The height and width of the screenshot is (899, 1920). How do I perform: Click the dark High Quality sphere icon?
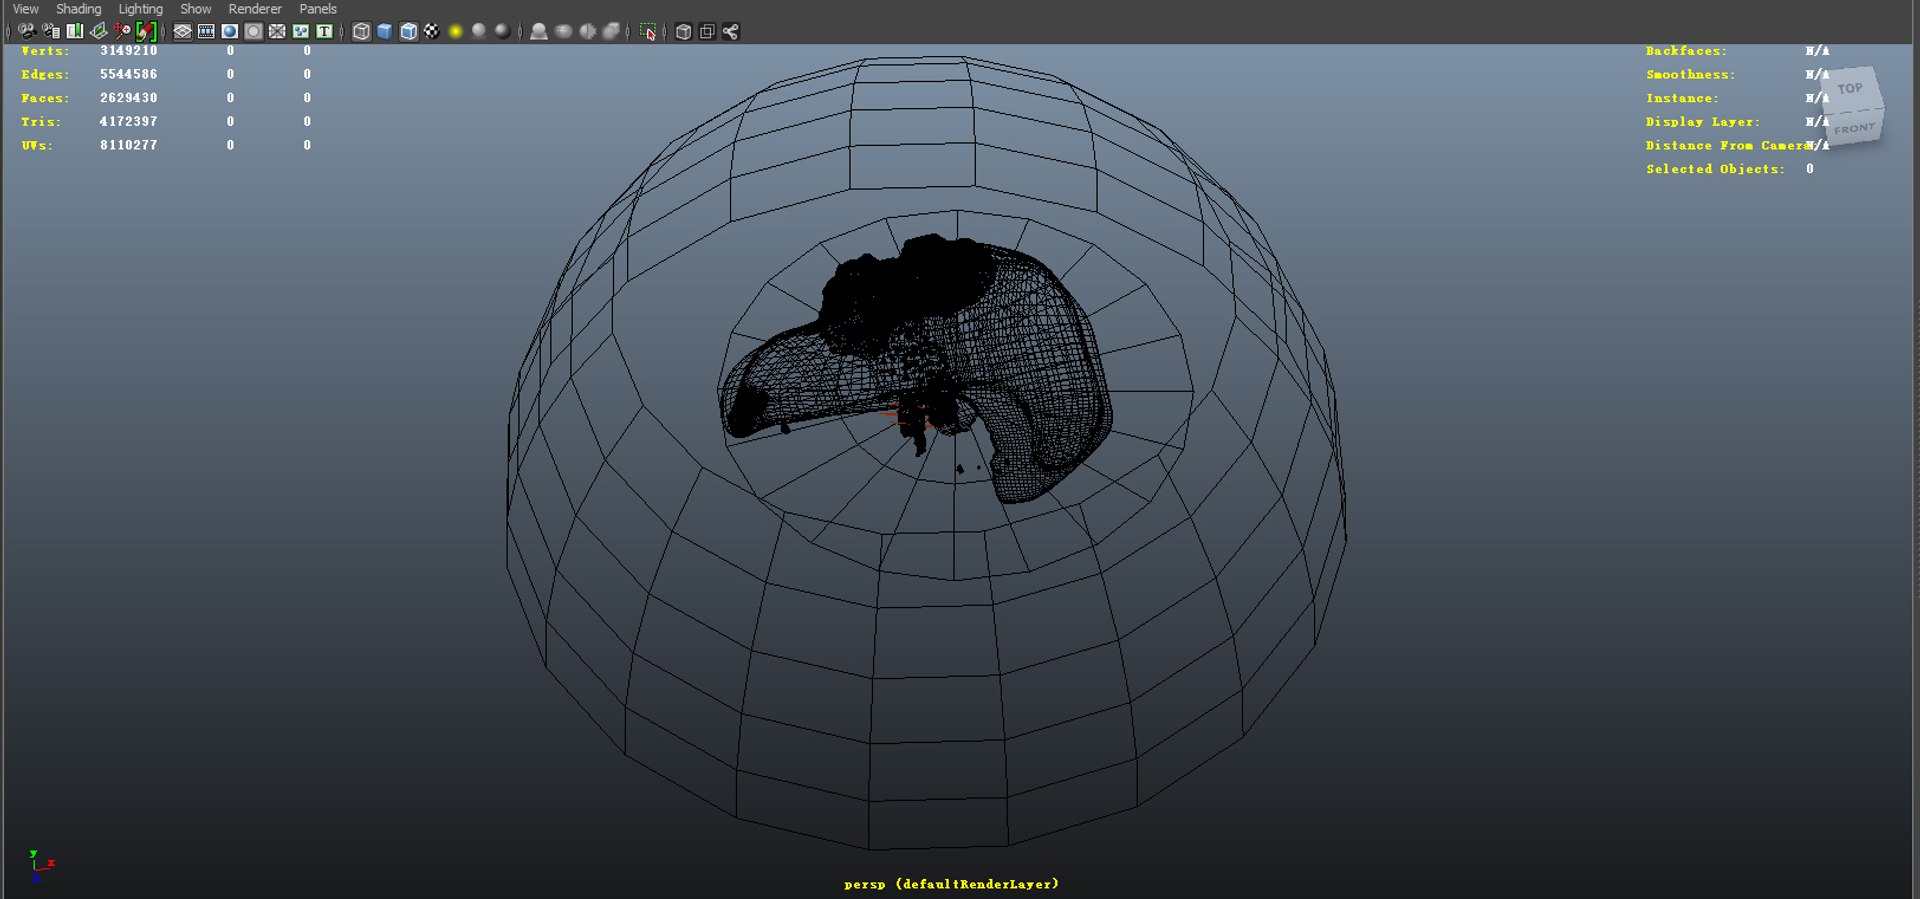click(503, 32)
